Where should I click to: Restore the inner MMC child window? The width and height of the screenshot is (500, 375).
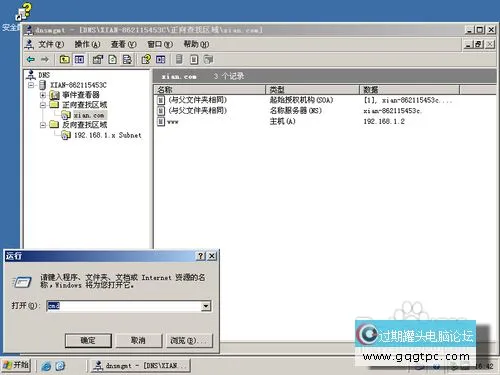pyautogui.click(x=479, y=44)
